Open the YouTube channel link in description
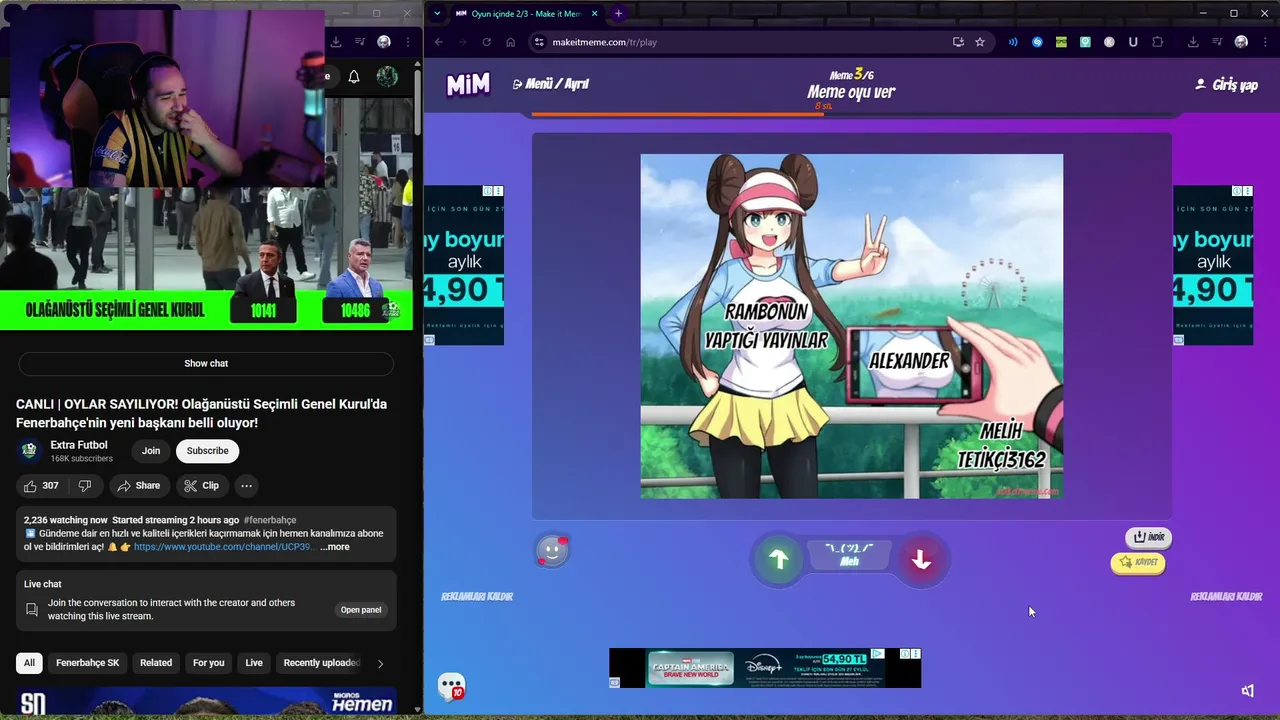The height and width of the screenshot is (720, 1280). point(224,547)
